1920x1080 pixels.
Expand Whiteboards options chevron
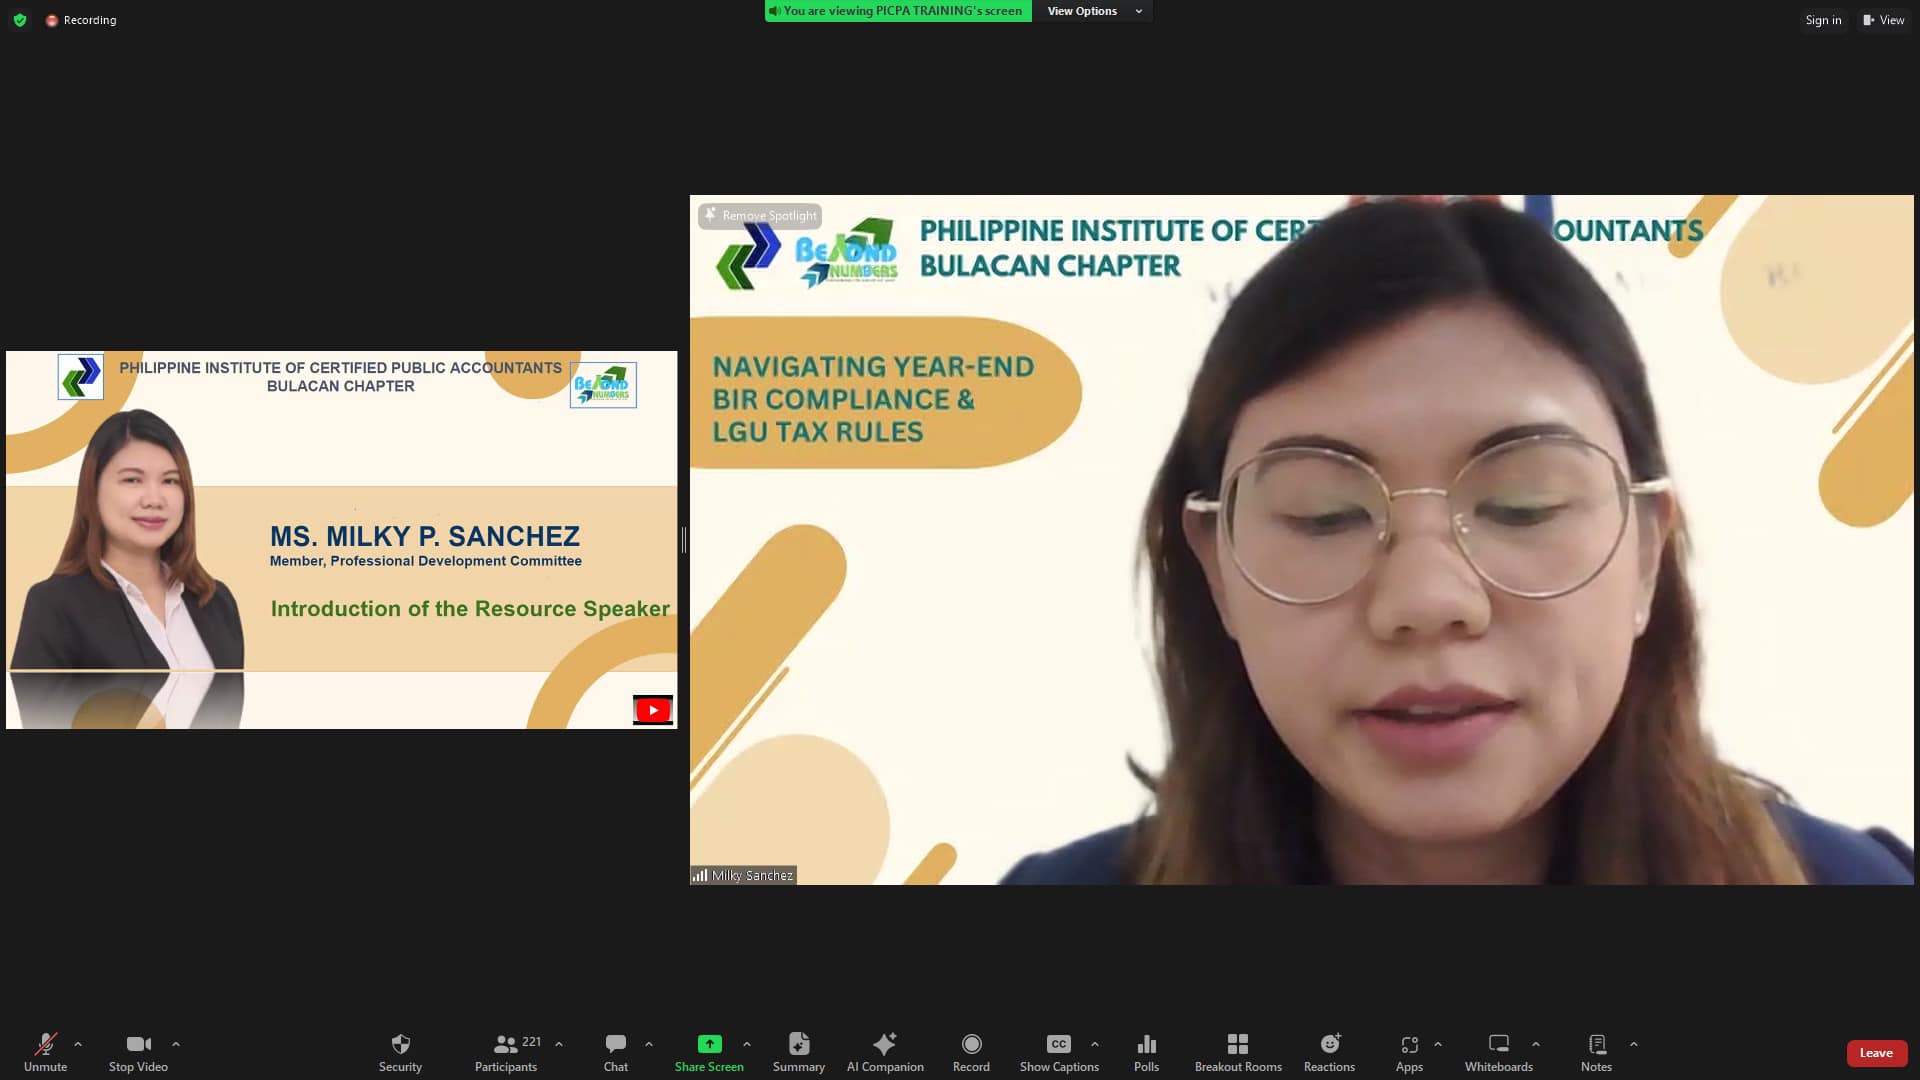[1536, 1044]
